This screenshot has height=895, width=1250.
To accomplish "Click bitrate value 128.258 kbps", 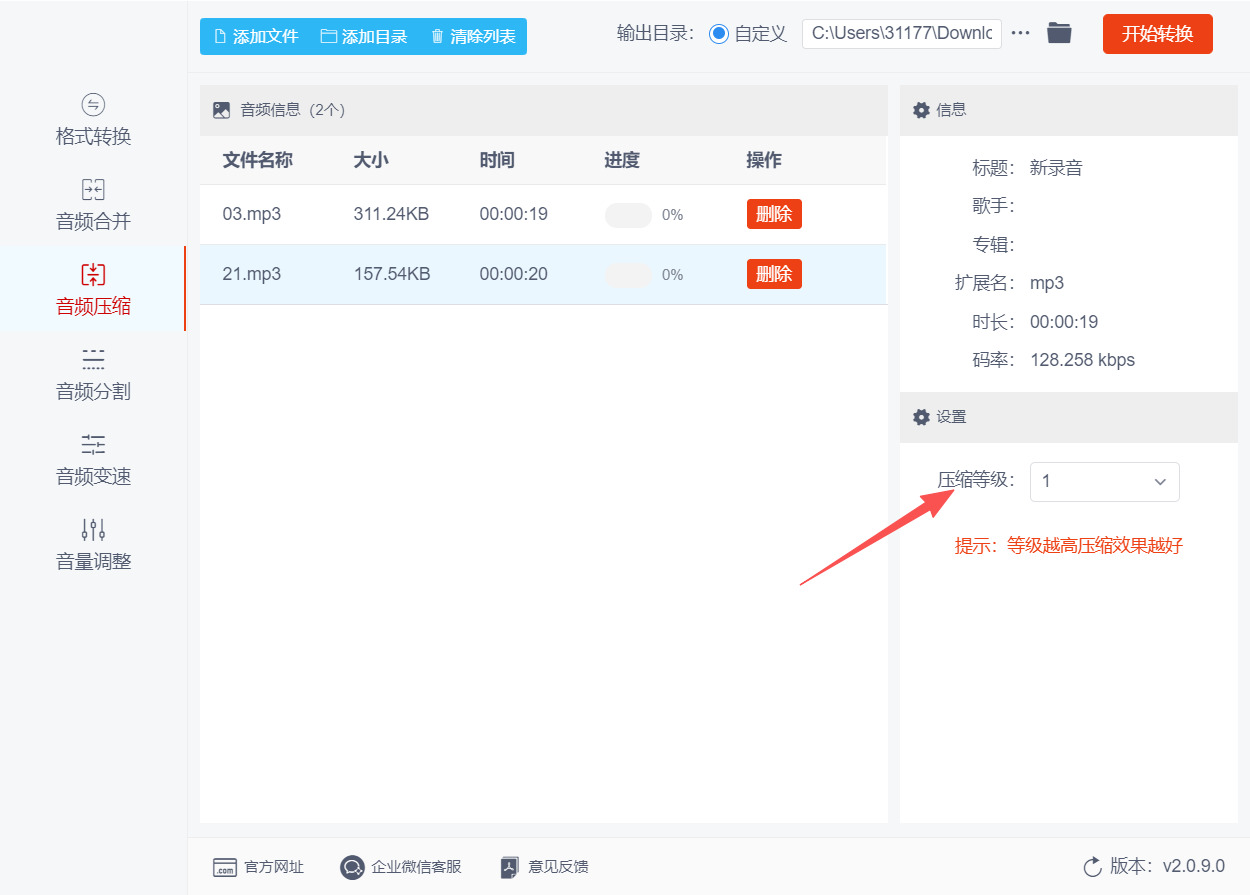I will tap(1082, 360).
